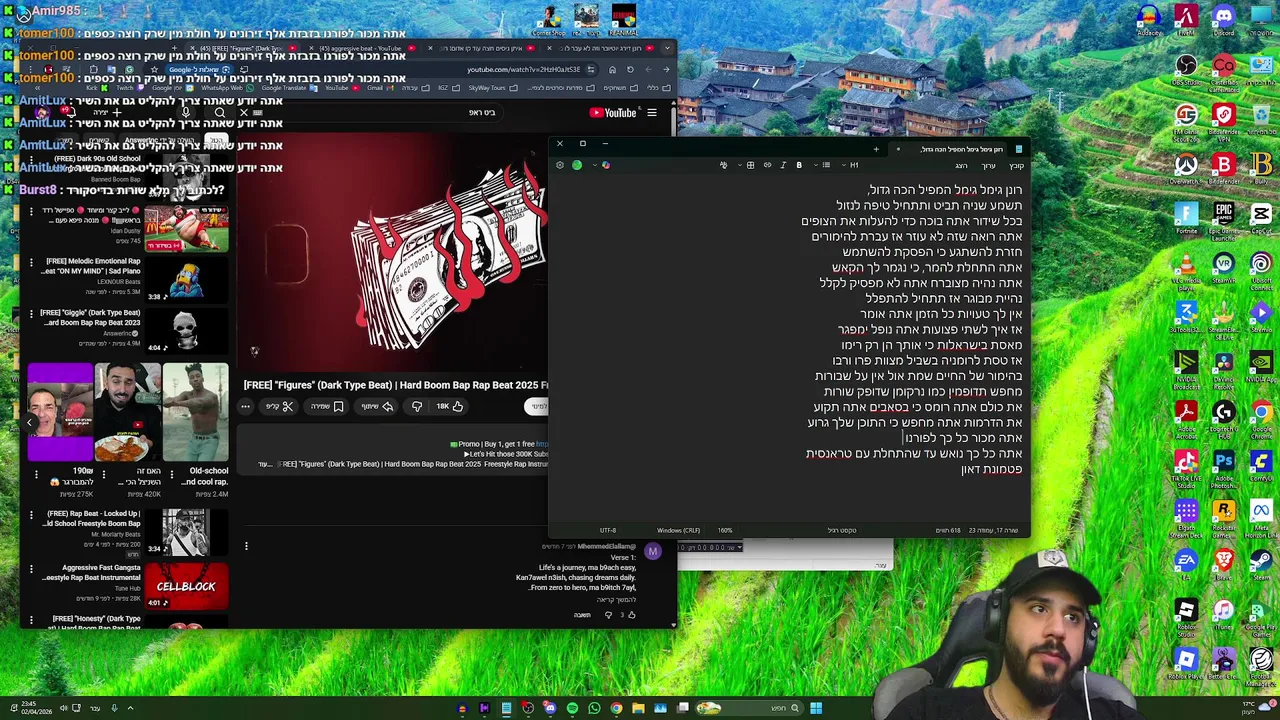Screen dimensions: 1280x720
Task: Open File Explorer from taskbar
Action: click(x=638, y=708)
